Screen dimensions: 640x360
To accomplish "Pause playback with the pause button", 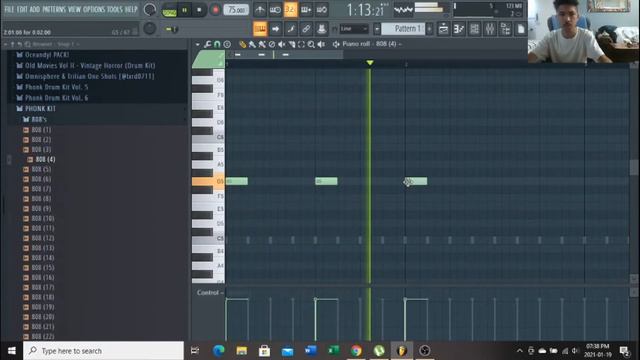I will point(184,10).
